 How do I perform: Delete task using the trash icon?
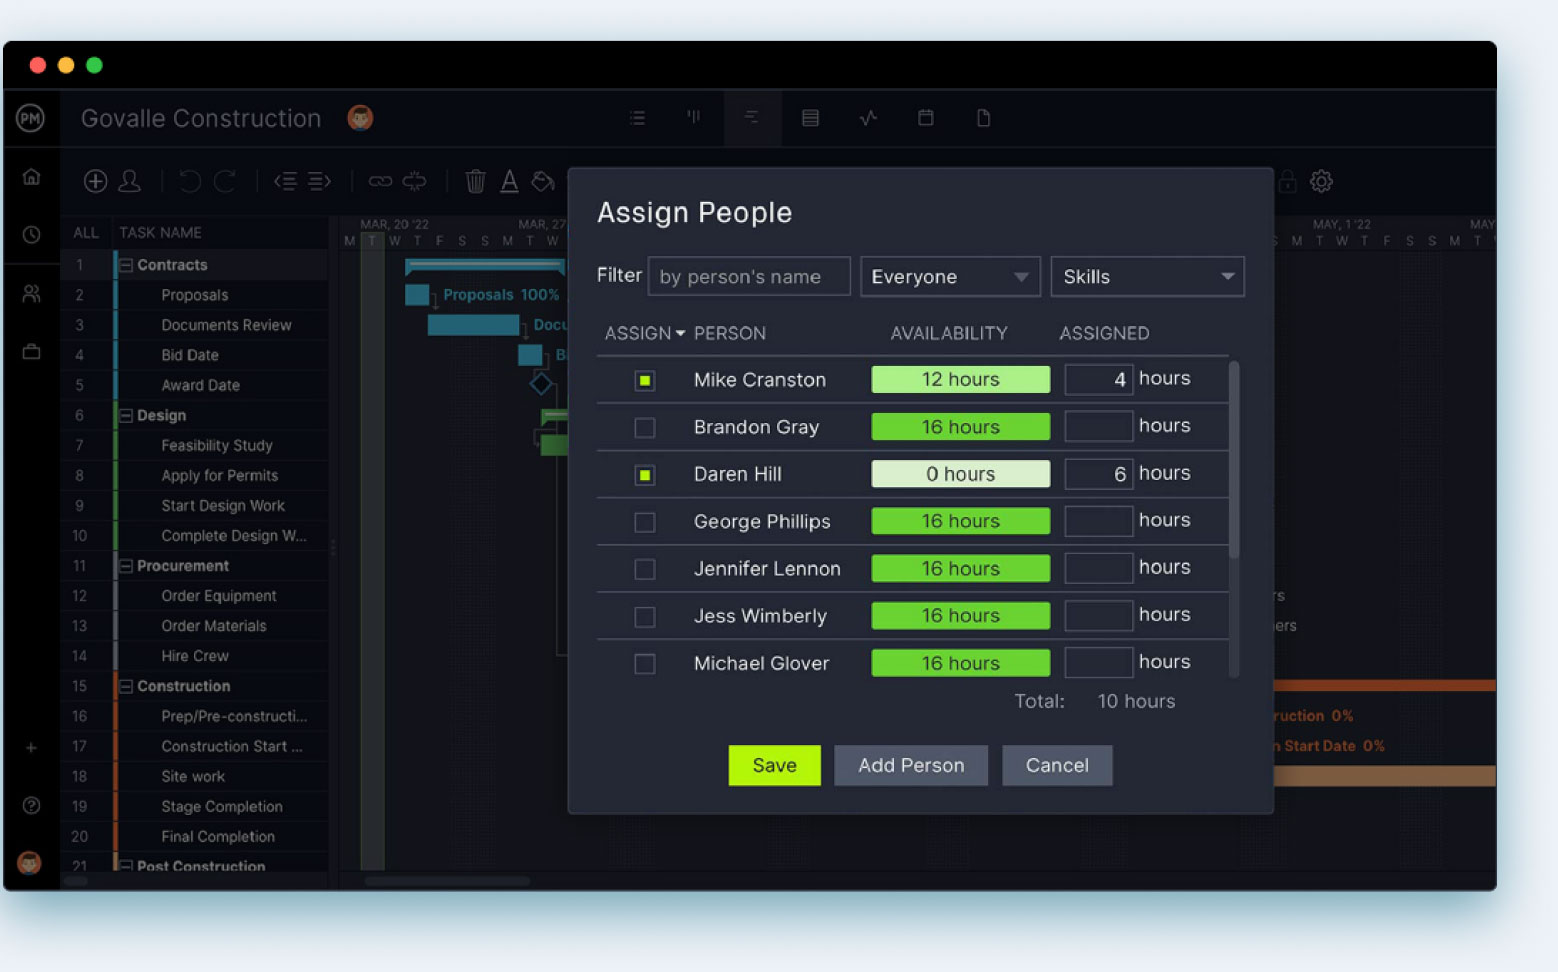[474, 181]
